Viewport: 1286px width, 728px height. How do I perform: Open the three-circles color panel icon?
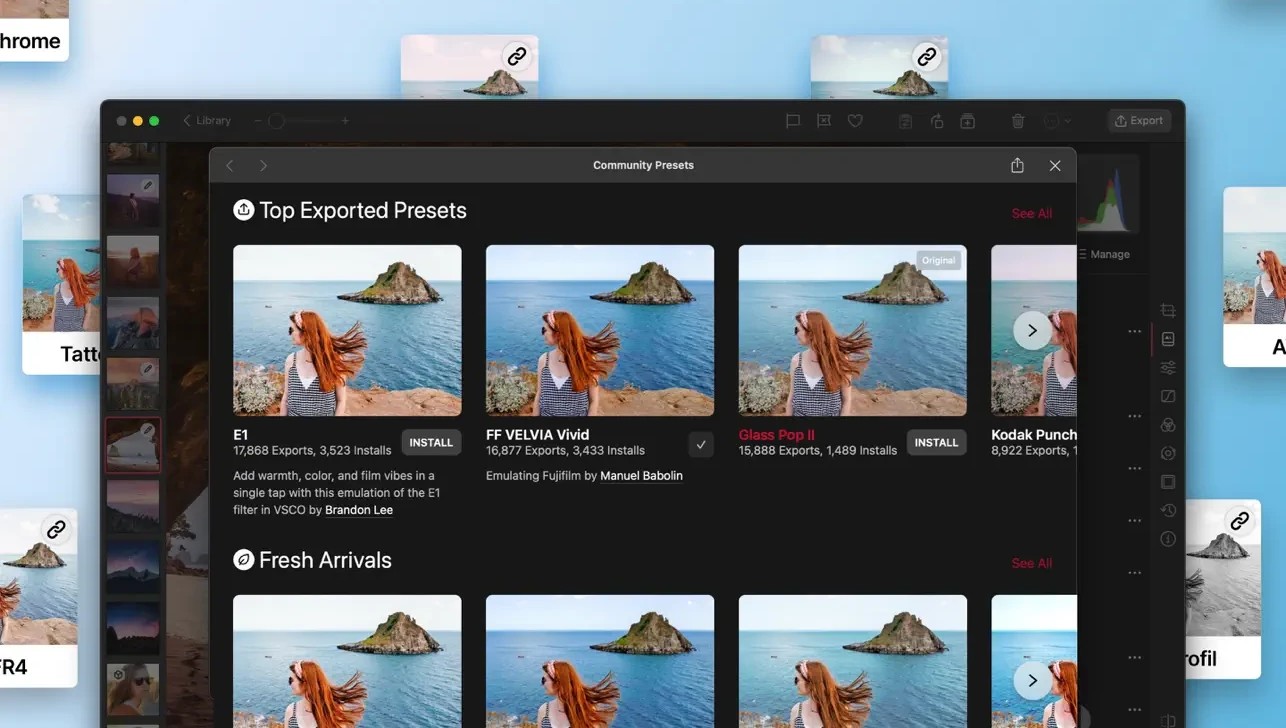coord(1168,425)
